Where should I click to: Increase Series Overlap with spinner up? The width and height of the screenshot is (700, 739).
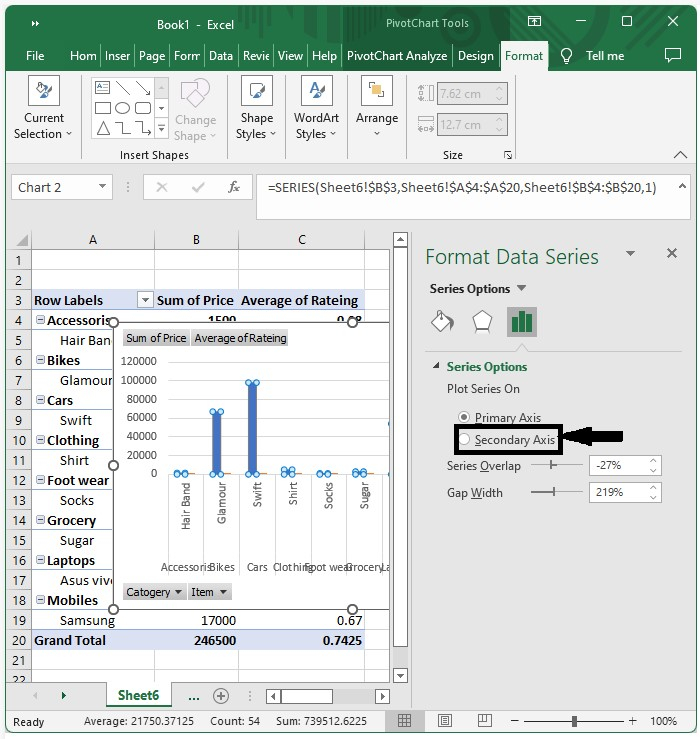[653, 460]
